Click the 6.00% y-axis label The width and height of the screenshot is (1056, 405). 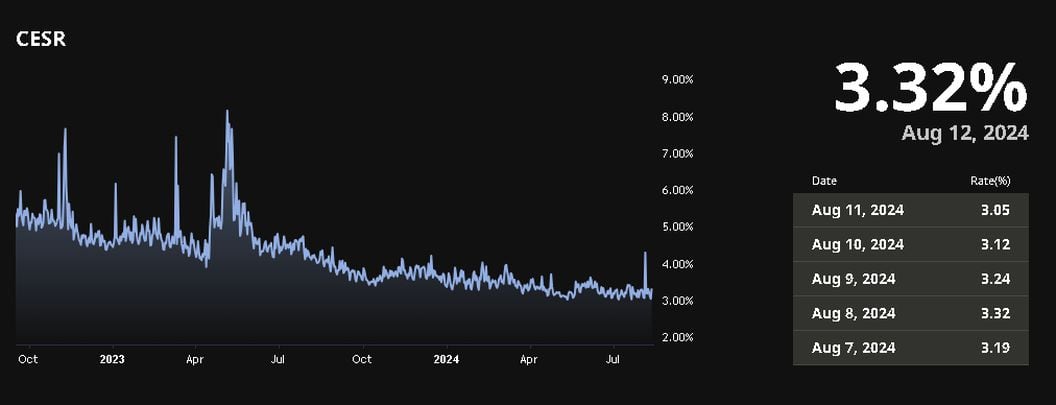click(678, 190)
